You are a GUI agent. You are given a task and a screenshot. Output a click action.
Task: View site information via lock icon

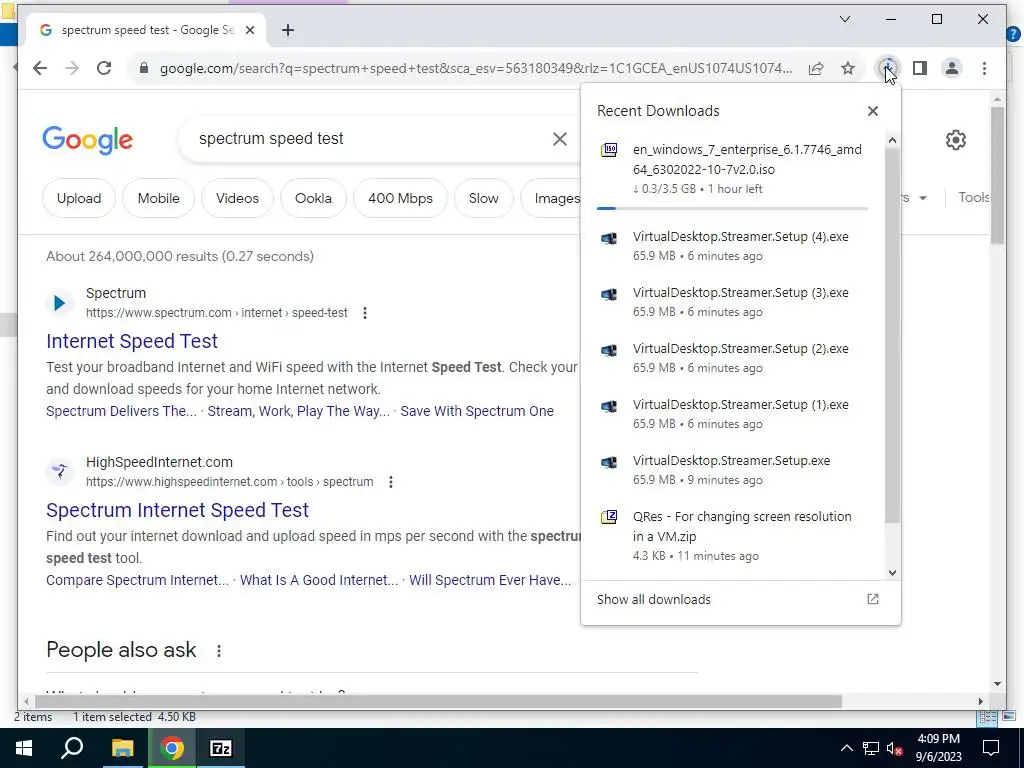point(144,68)
